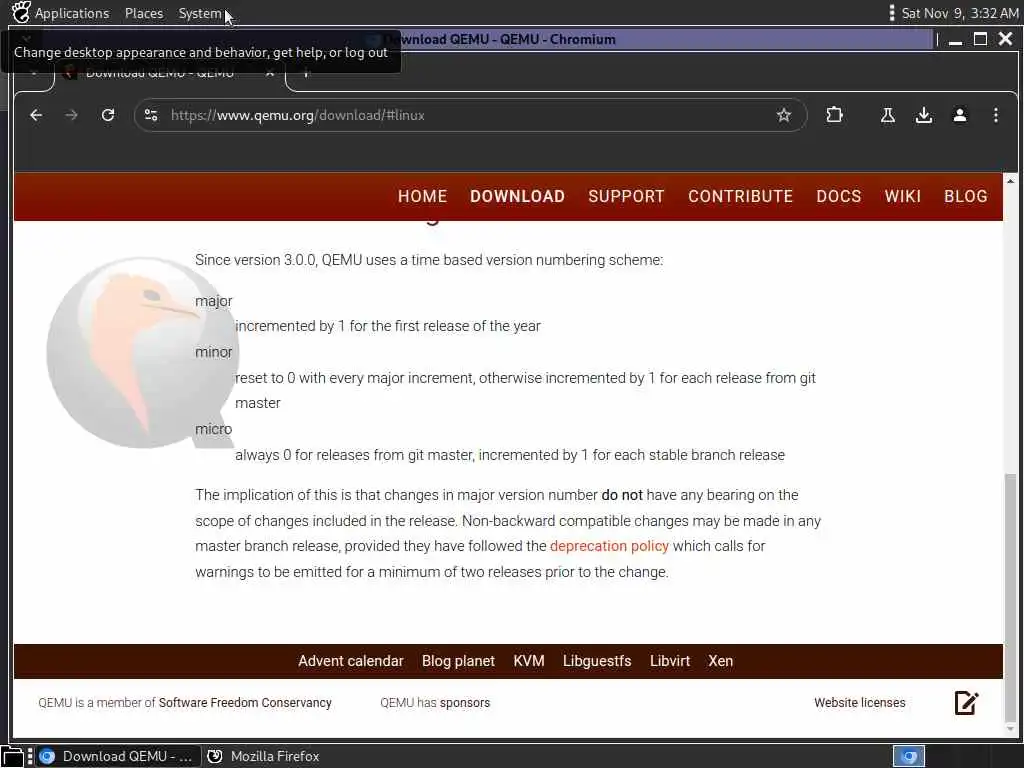Open the Advent calendar footer link
1024x768 pixels.
pyautogui.click(x=351, y=661)
